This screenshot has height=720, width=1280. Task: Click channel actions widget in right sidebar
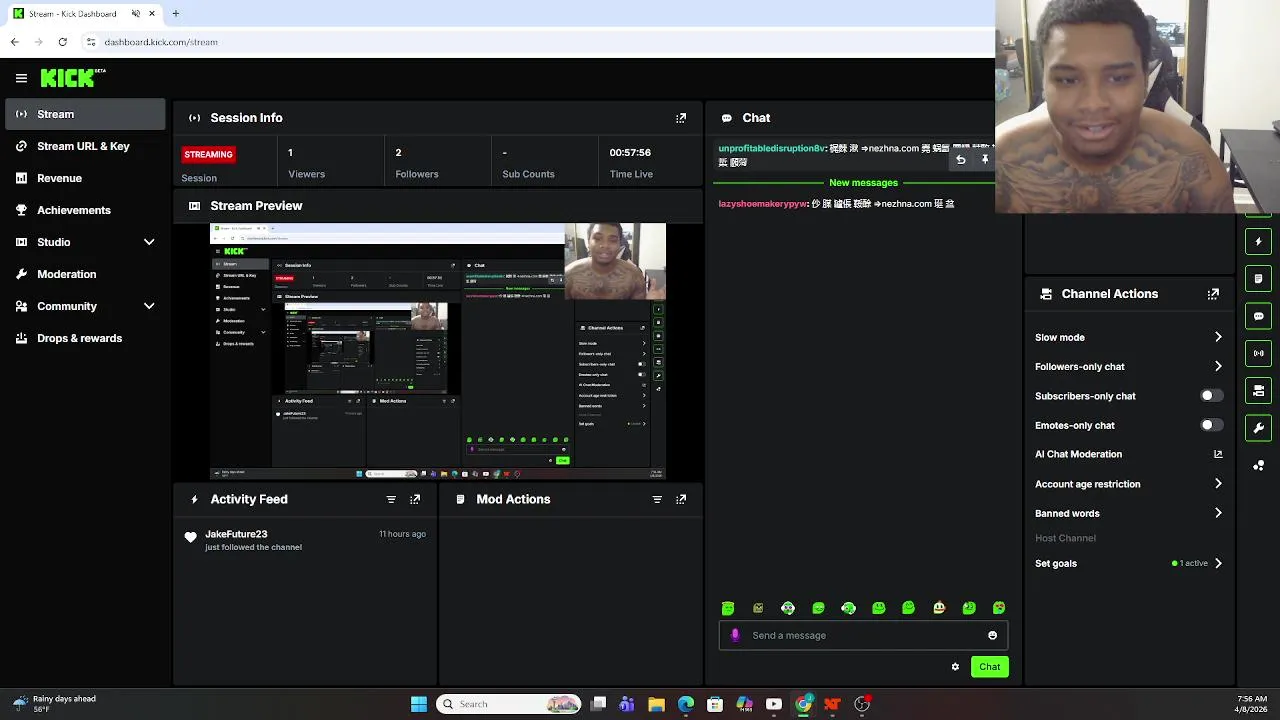coord(1258,390)
